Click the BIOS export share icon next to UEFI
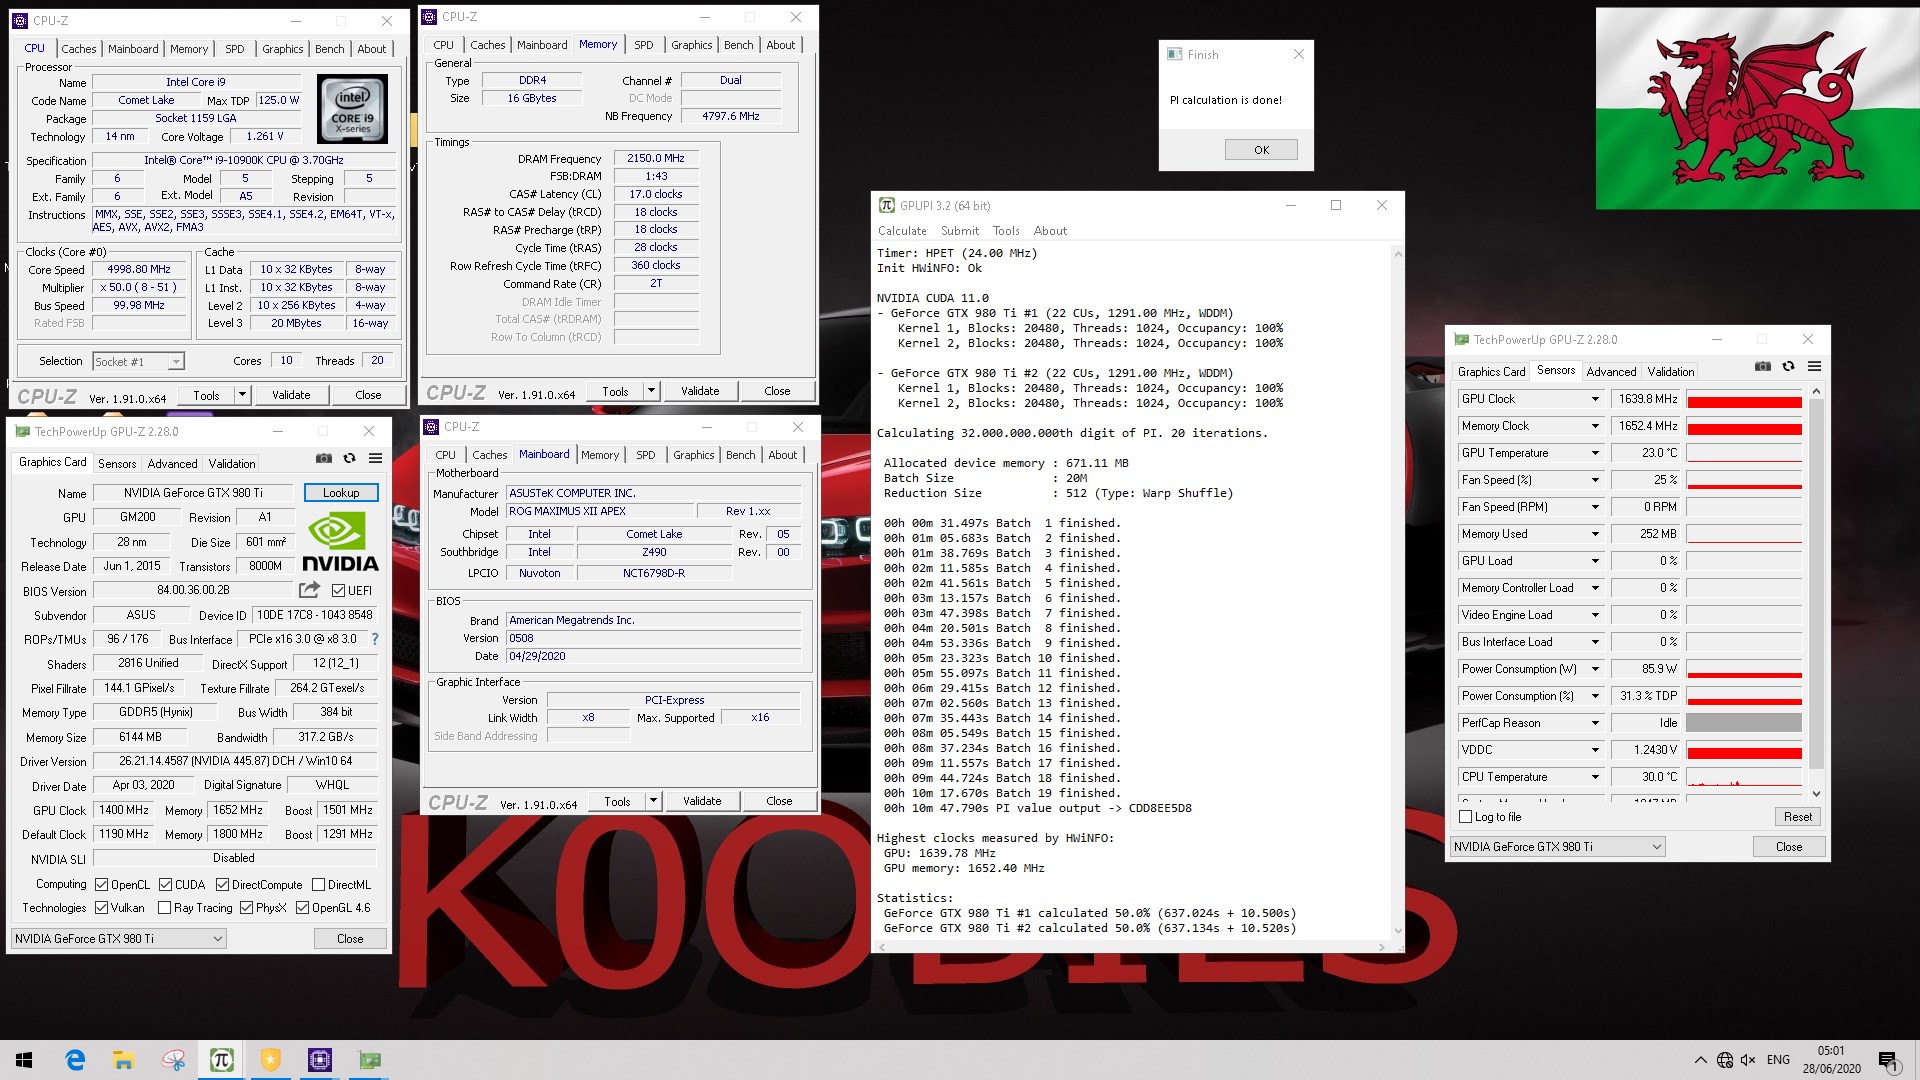 click(x=309, y=590)
